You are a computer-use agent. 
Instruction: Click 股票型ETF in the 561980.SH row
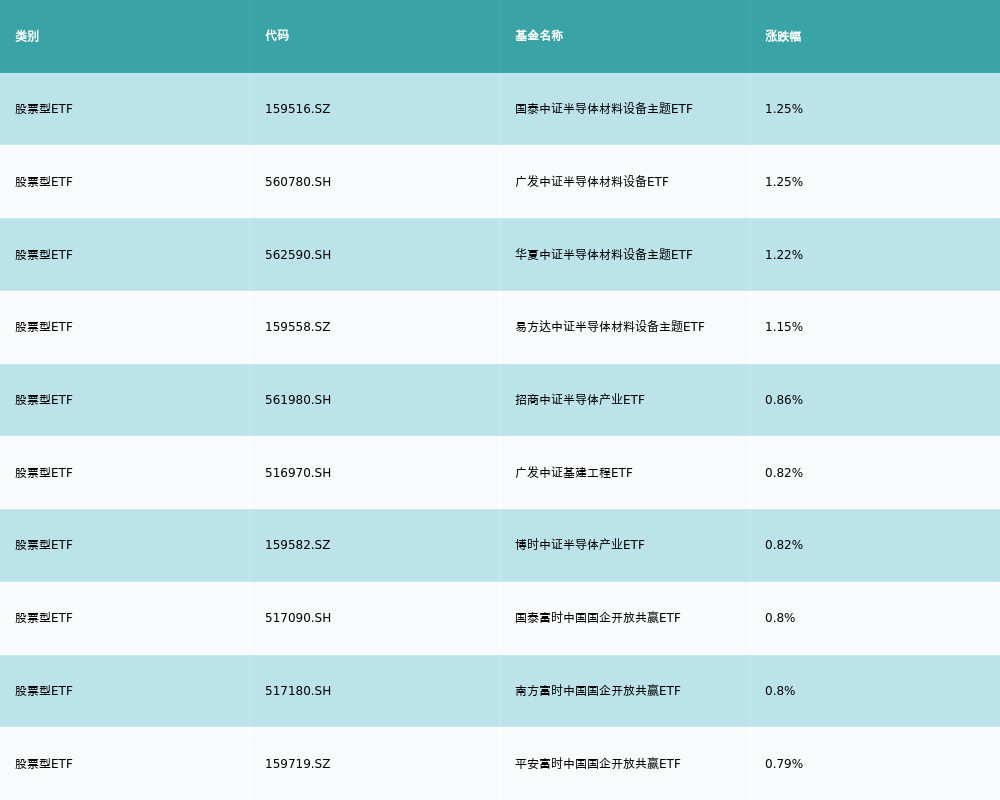click(x=44, y=400)
